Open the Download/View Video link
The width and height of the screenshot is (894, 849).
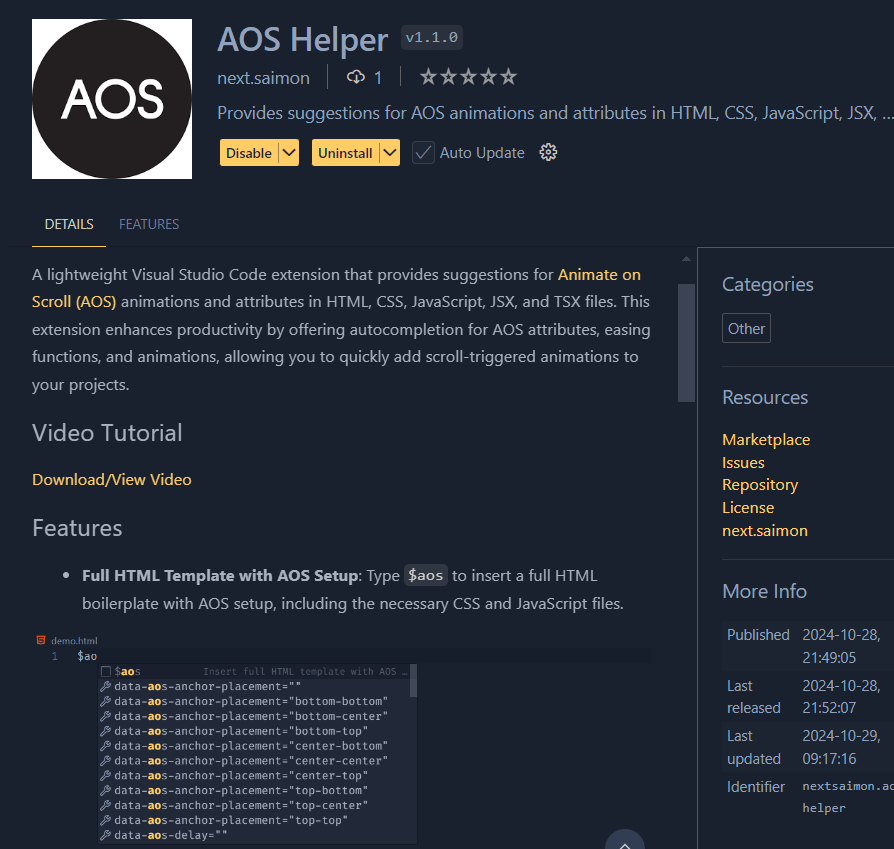[x=112, y=479]
